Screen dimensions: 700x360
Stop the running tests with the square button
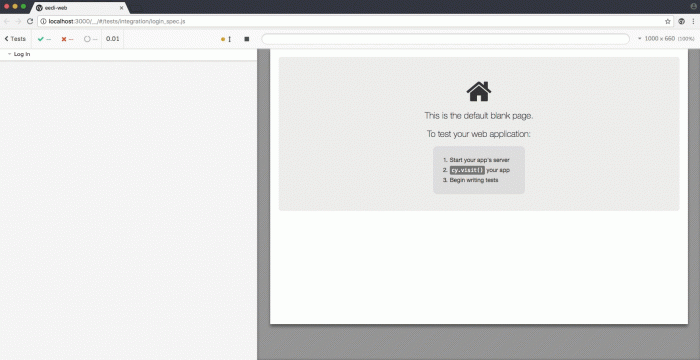[246, 39]
